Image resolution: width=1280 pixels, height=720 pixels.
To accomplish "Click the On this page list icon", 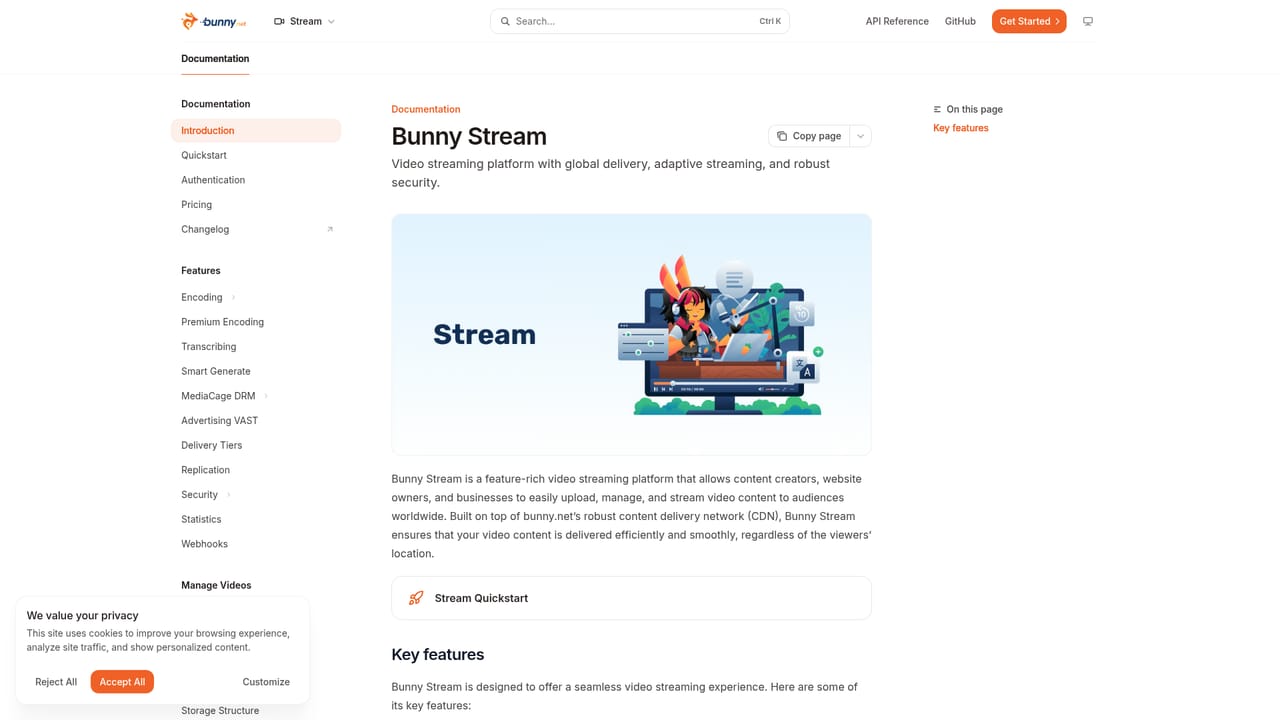I will pos(937,109).
